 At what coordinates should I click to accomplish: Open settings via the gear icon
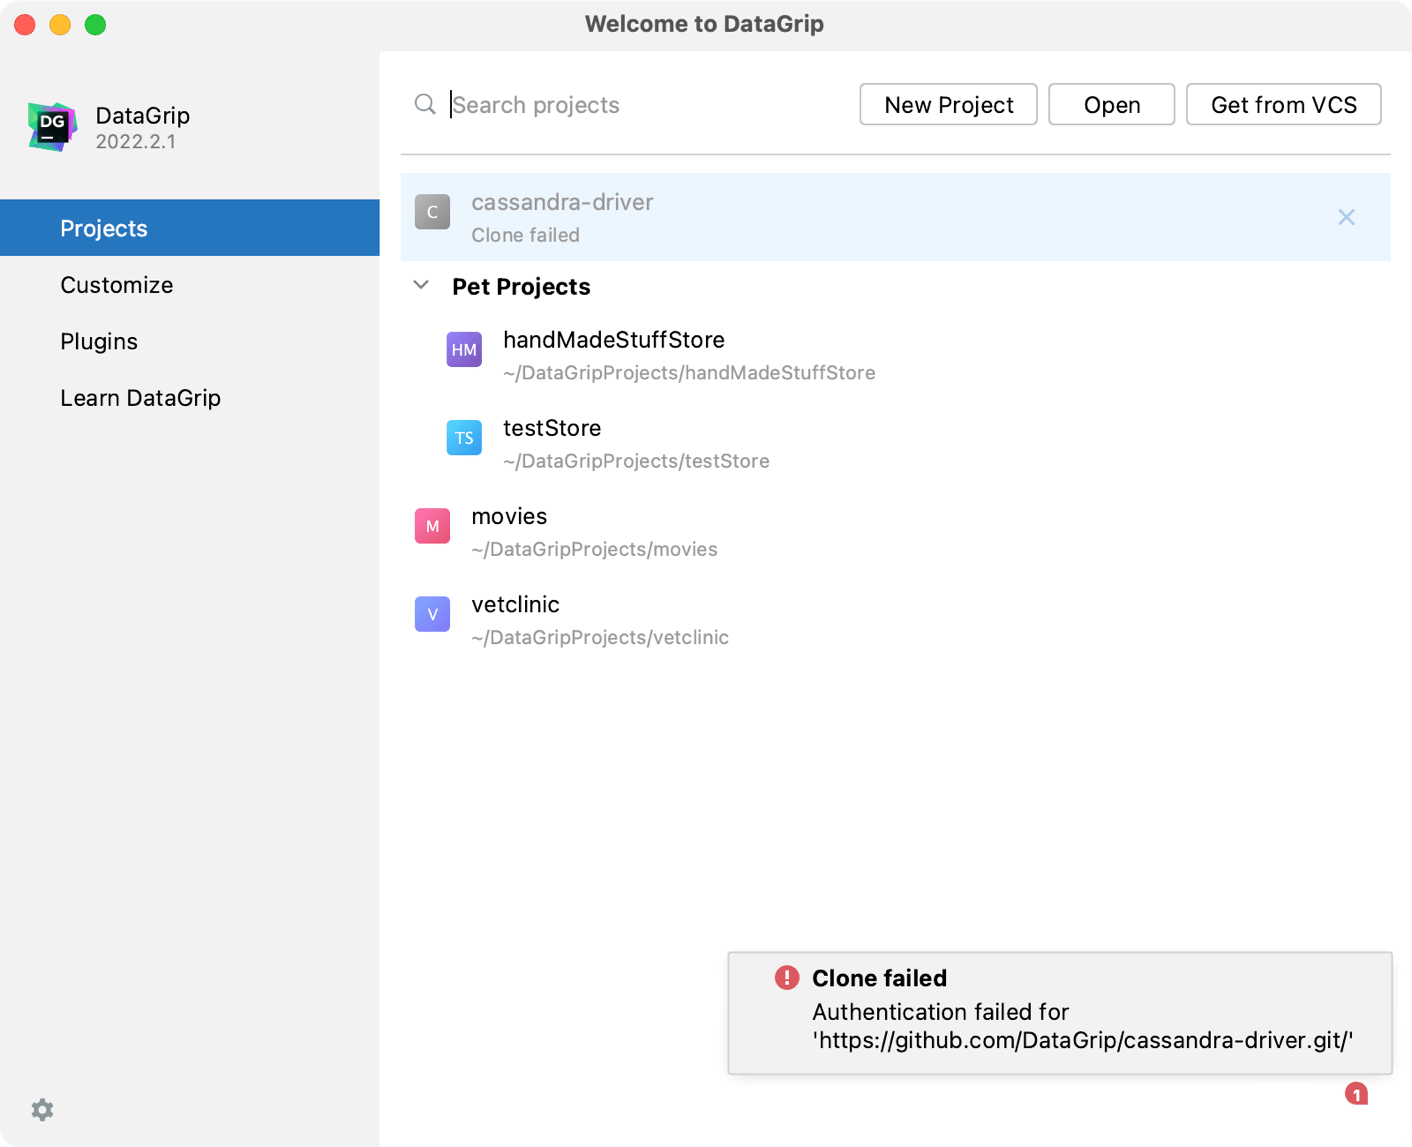(42, 1109)
